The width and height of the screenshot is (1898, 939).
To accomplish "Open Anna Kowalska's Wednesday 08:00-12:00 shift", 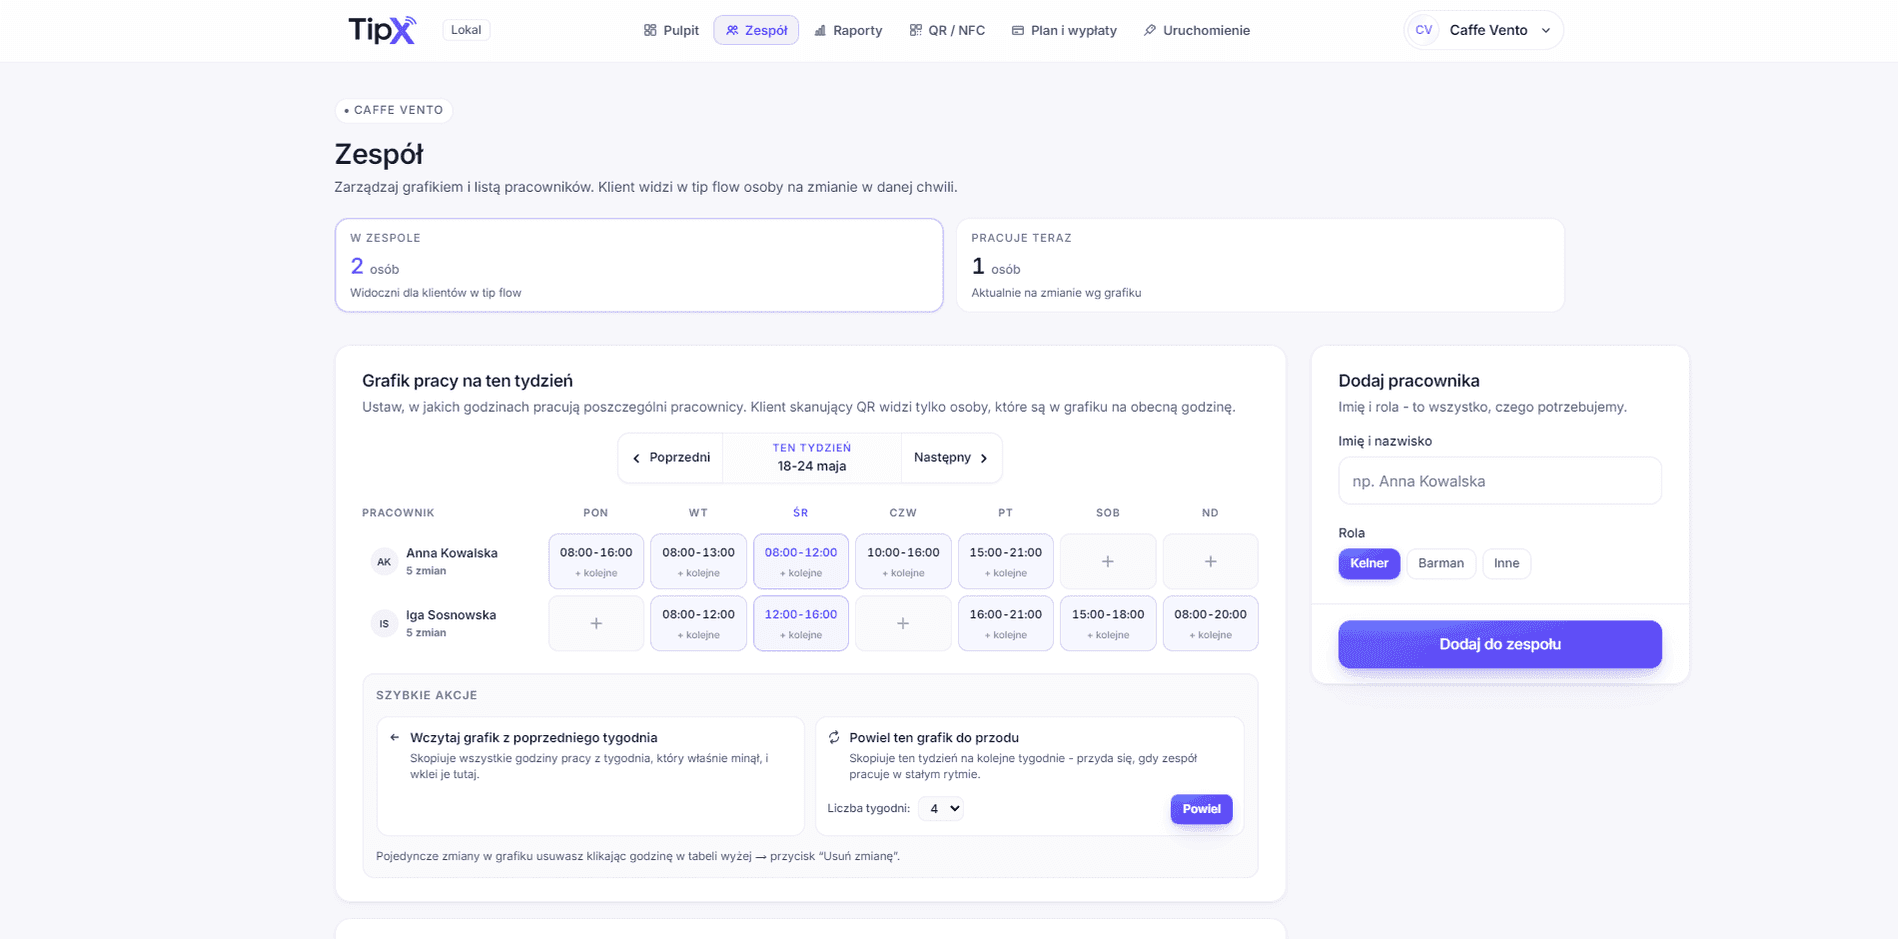I will pos(801,561).
